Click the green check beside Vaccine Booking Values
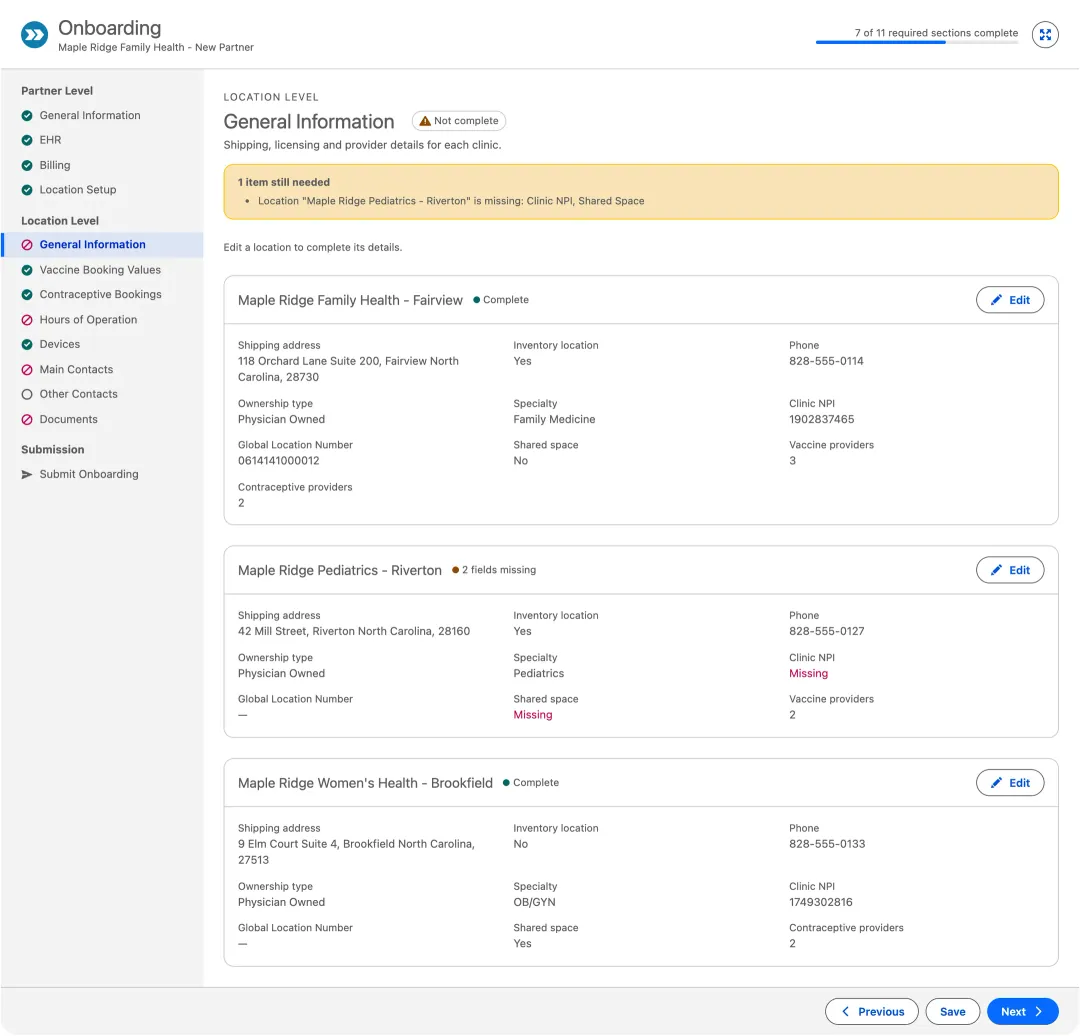Image resolution: width=1080 pixels, height=1036 pixels. (27, 270)
